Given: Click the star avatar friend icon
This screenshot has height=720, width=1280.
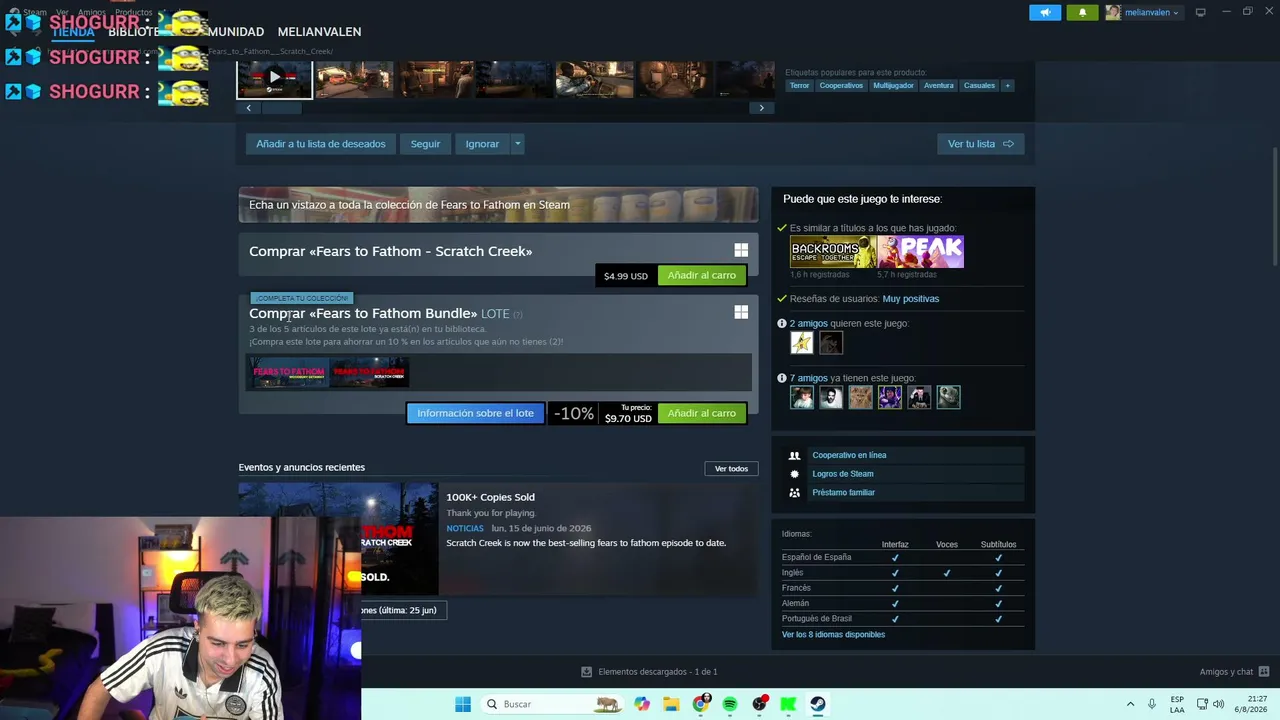Looking at the screenshot, I should click(x=802, y=343).
